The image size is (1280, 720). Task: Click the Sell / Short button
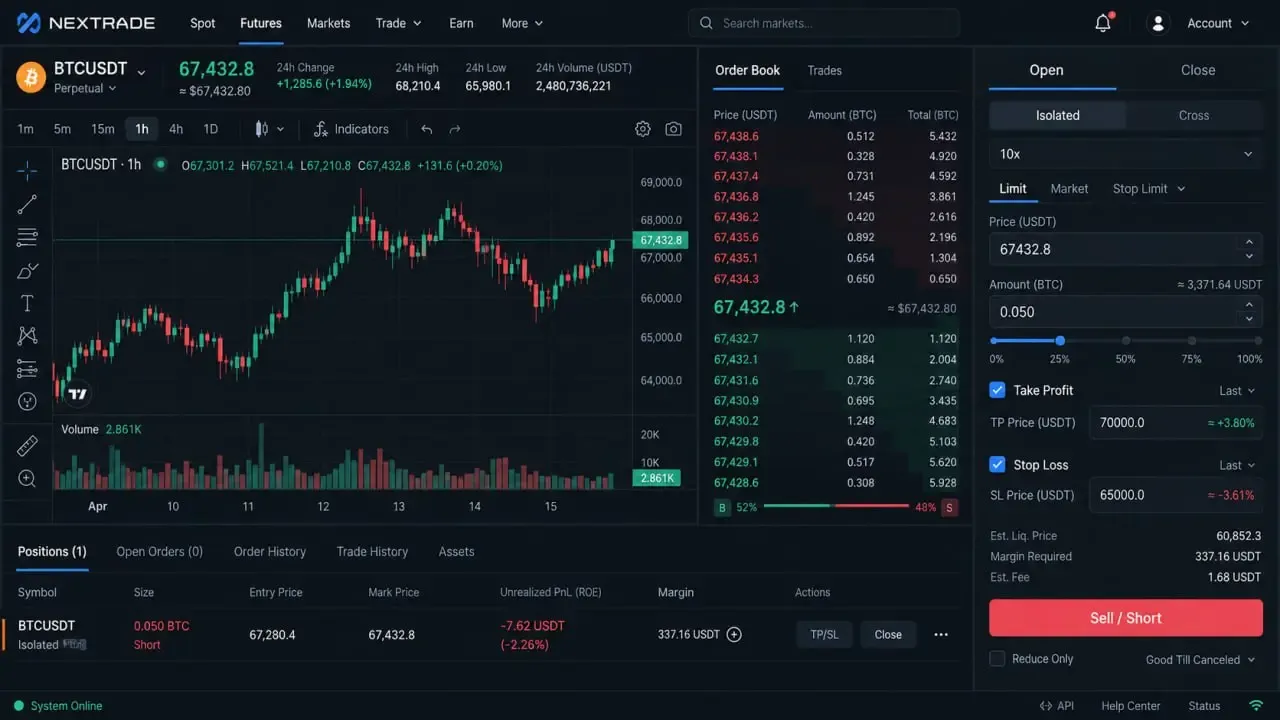coord(1126,618)
